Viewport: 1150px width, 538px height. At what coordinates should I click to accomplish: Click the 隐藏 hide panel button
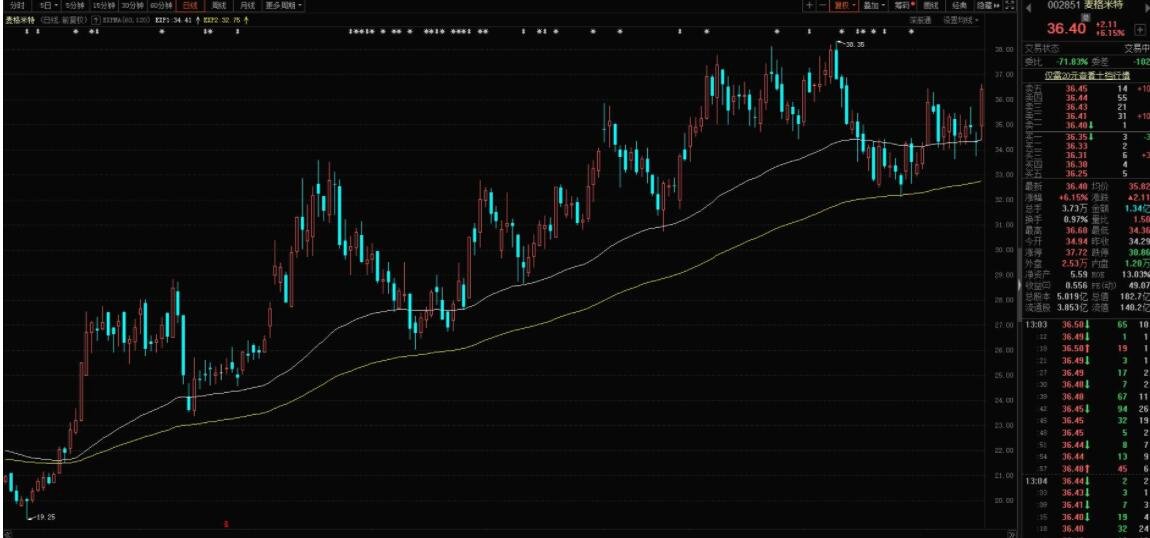coord(988,5)
